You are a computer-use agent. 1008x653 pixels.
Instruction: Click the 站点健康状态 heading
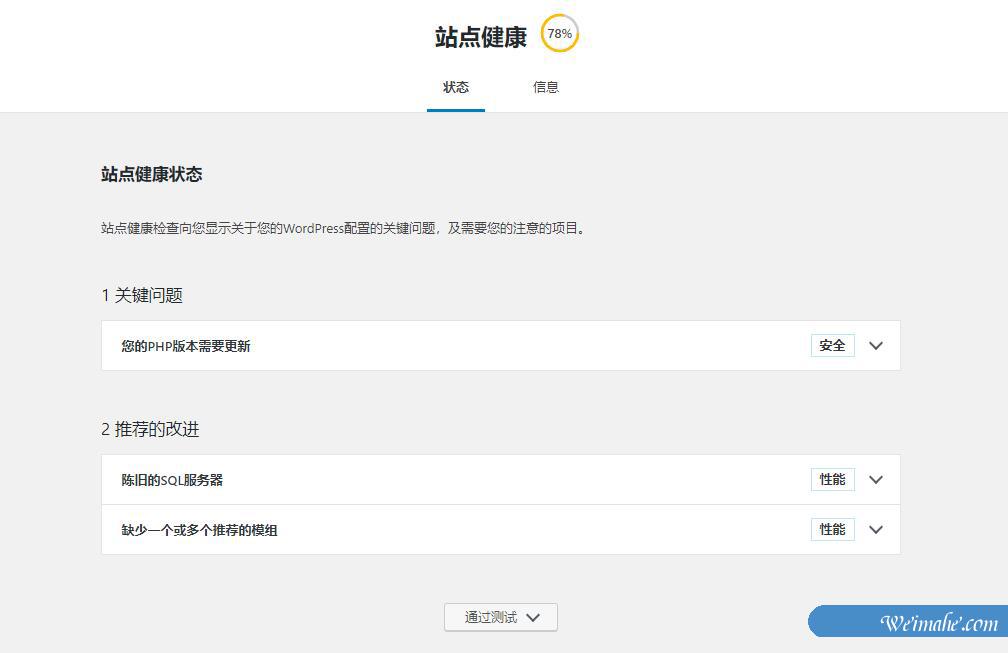(x=151, y=174)
